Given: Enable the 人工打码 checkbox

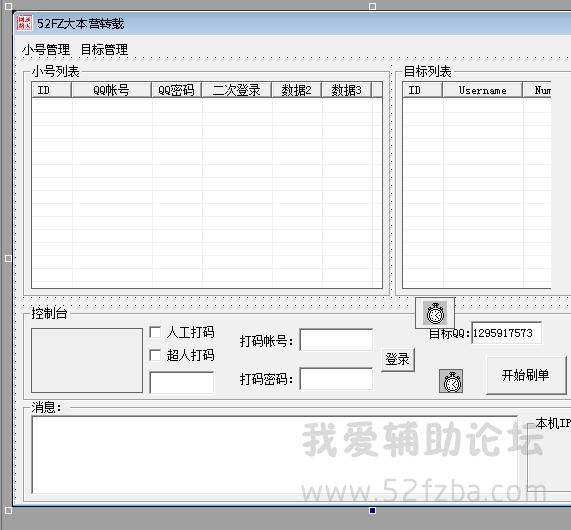Looking at the screenshot, I should click(x=155, y=332).
